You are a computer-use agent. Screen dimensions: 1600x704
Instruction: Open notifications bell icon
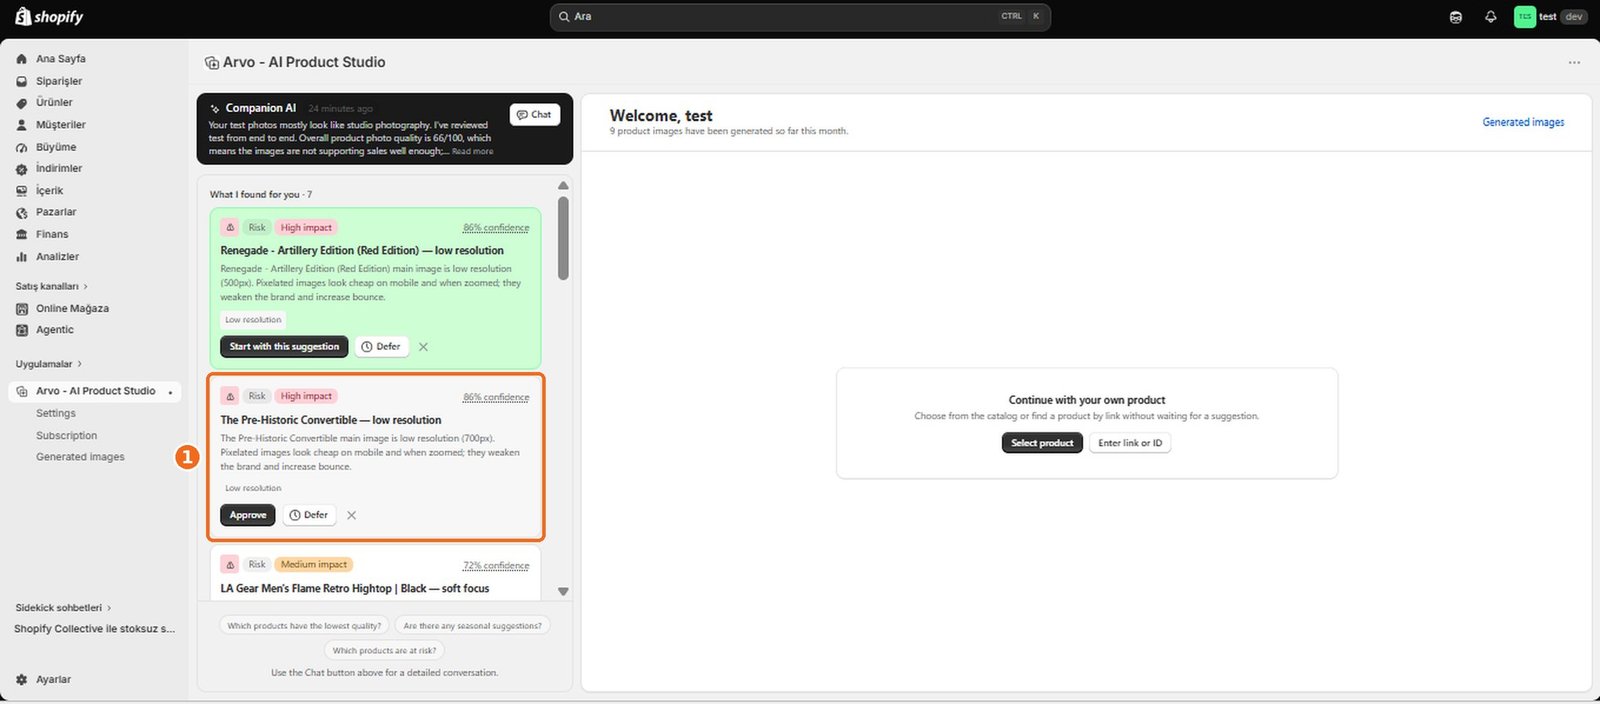coord(1490,17)
